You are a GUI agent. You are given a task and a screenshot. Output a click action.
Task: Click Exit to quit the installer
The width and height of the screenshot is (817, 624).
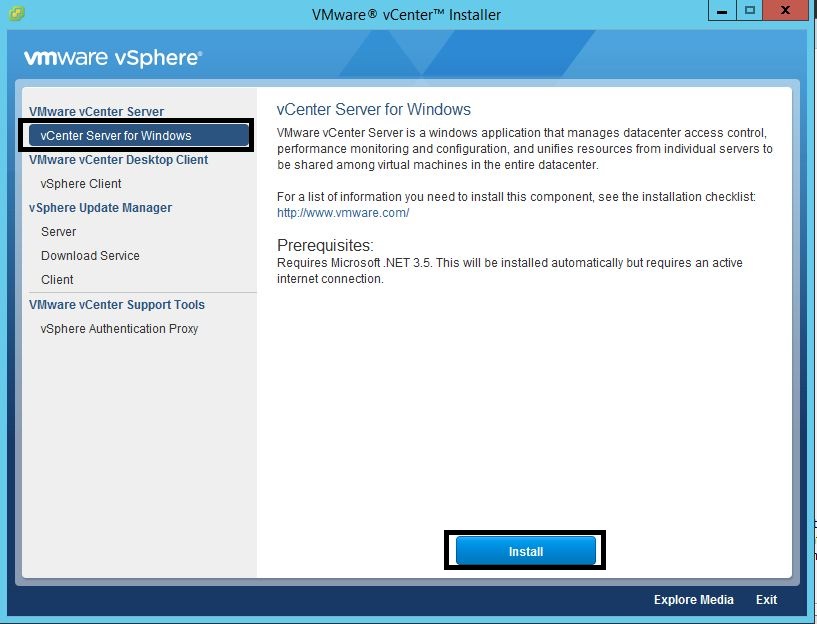766,600
